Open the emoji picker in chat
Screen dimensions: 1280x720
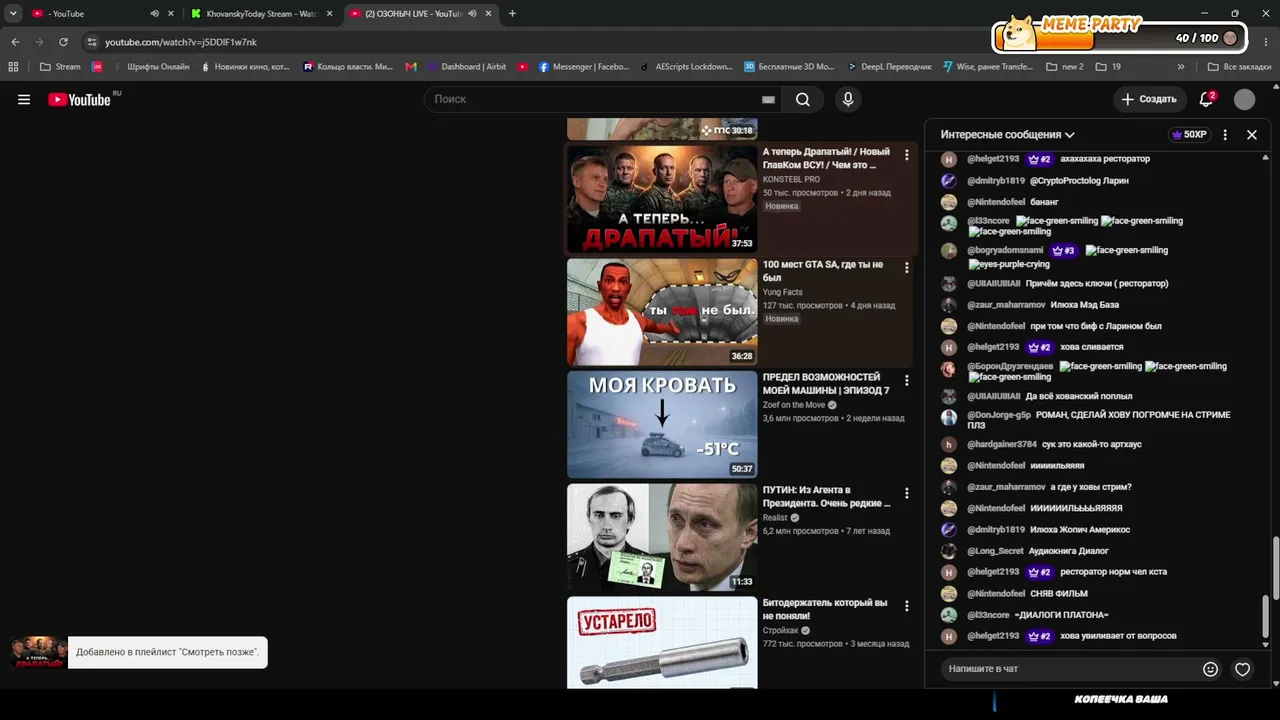(1210, 669)
